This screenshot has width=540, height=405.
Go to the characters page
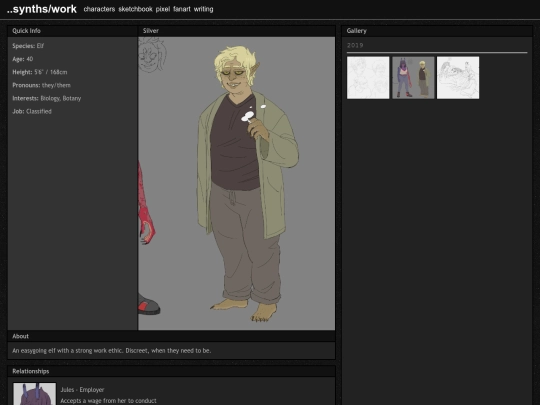(x=99, y=9)
